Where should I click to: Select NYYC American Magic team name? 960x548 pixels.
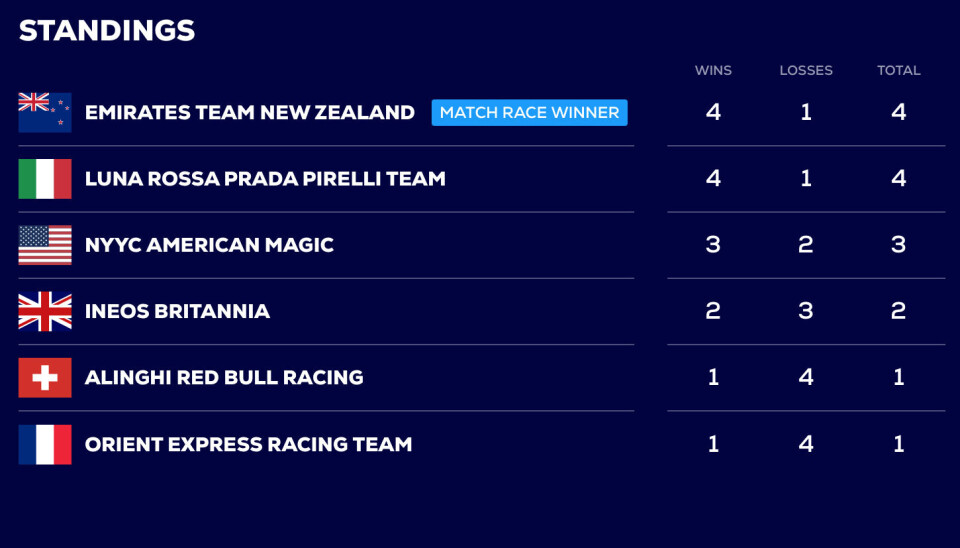[x=209, y=245]
